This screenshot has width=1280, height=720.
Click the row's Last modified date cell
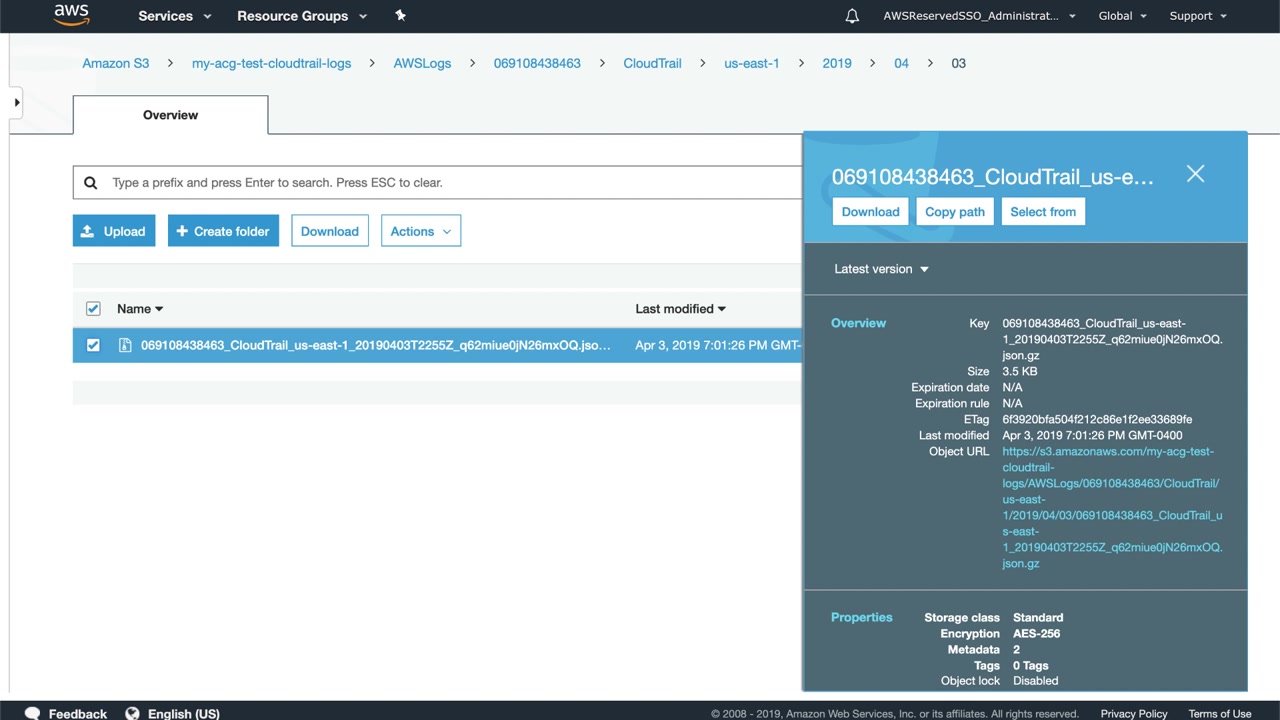click(x=718, y=345)
